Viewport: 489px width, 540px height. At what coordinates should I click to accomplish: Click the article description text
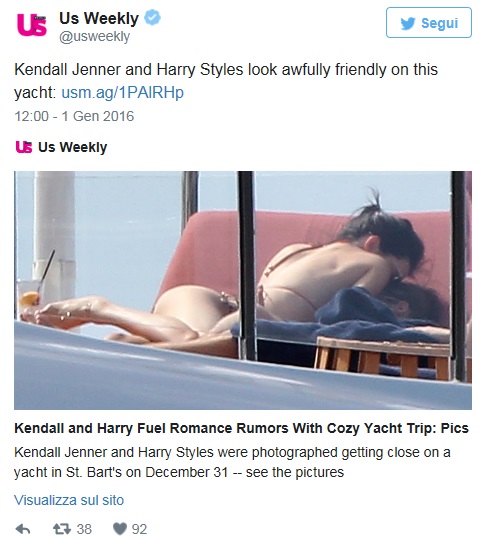point(232,462)
